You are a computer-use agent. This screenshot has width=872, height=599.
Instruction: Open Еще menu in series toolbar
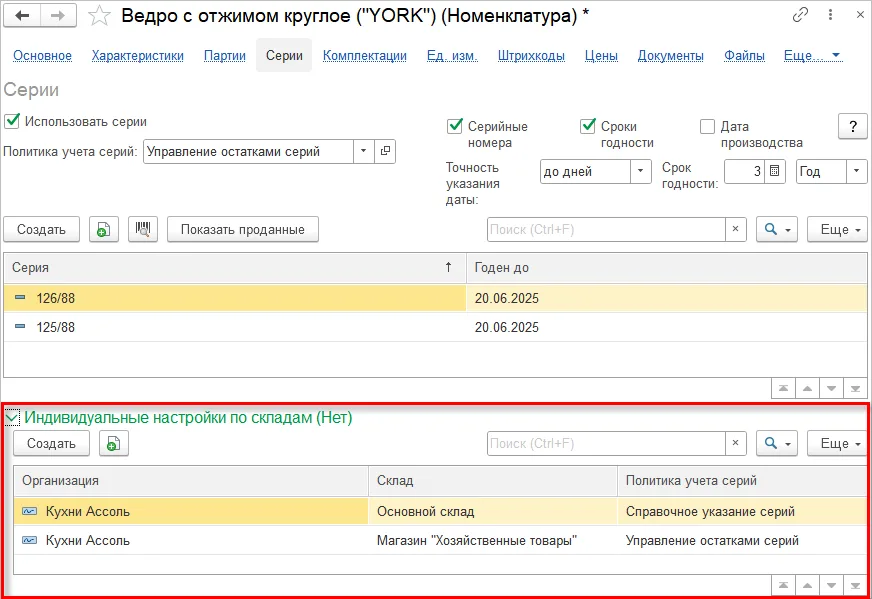(838, 229)
